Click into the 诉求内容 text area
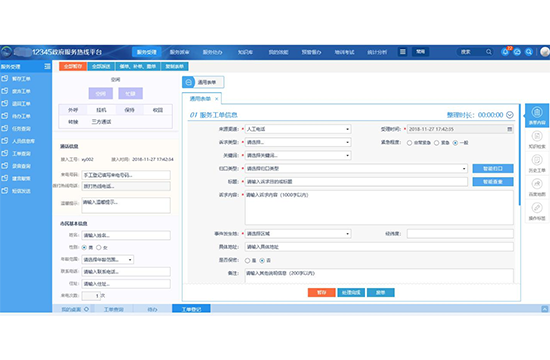Image resolution: width=550 pixels, height=360 pixels. [379, 208]
